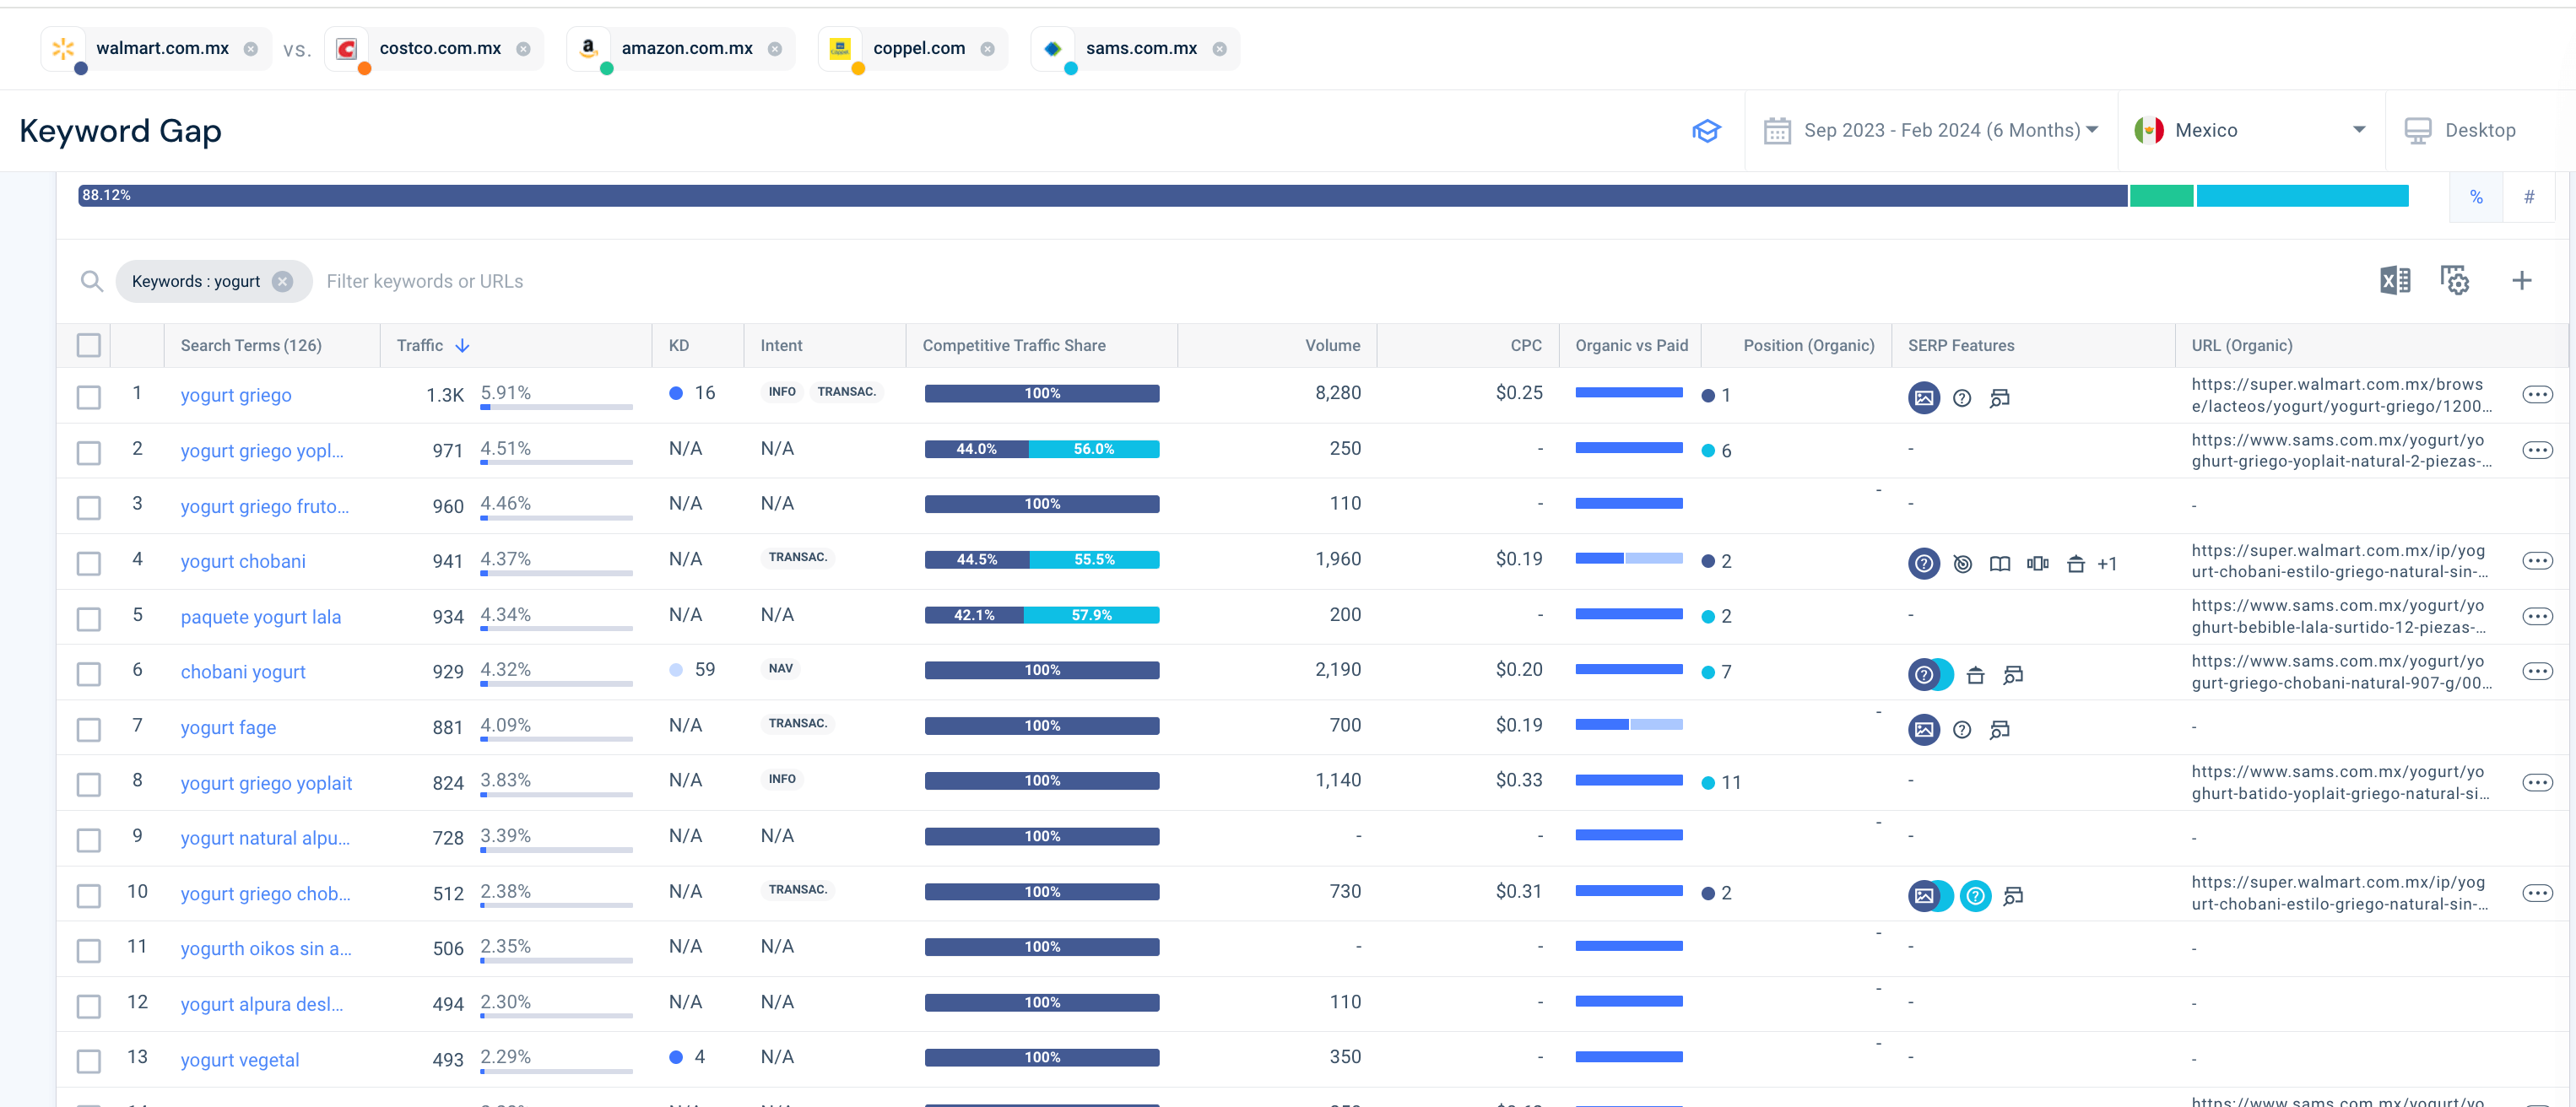Open the graduation cap education icon
The width and height of the screenshot is (2576, 1107).
(1706, 131)
